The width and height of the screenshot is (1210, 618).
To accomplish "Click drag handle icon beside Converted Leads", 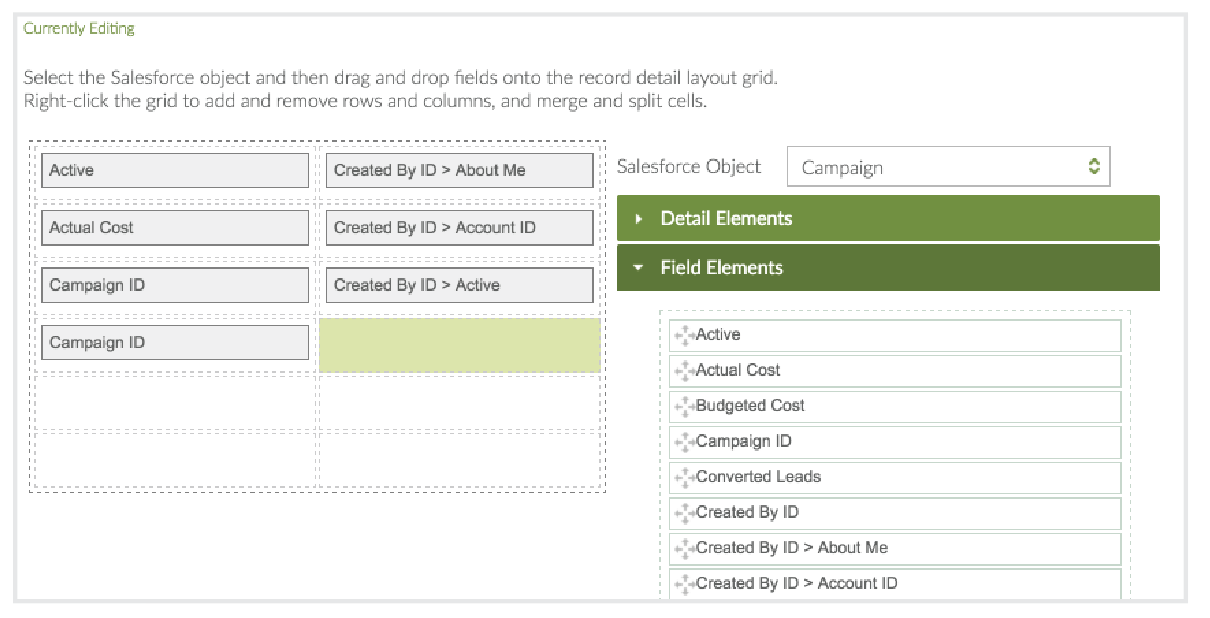I will coord(684,478).
